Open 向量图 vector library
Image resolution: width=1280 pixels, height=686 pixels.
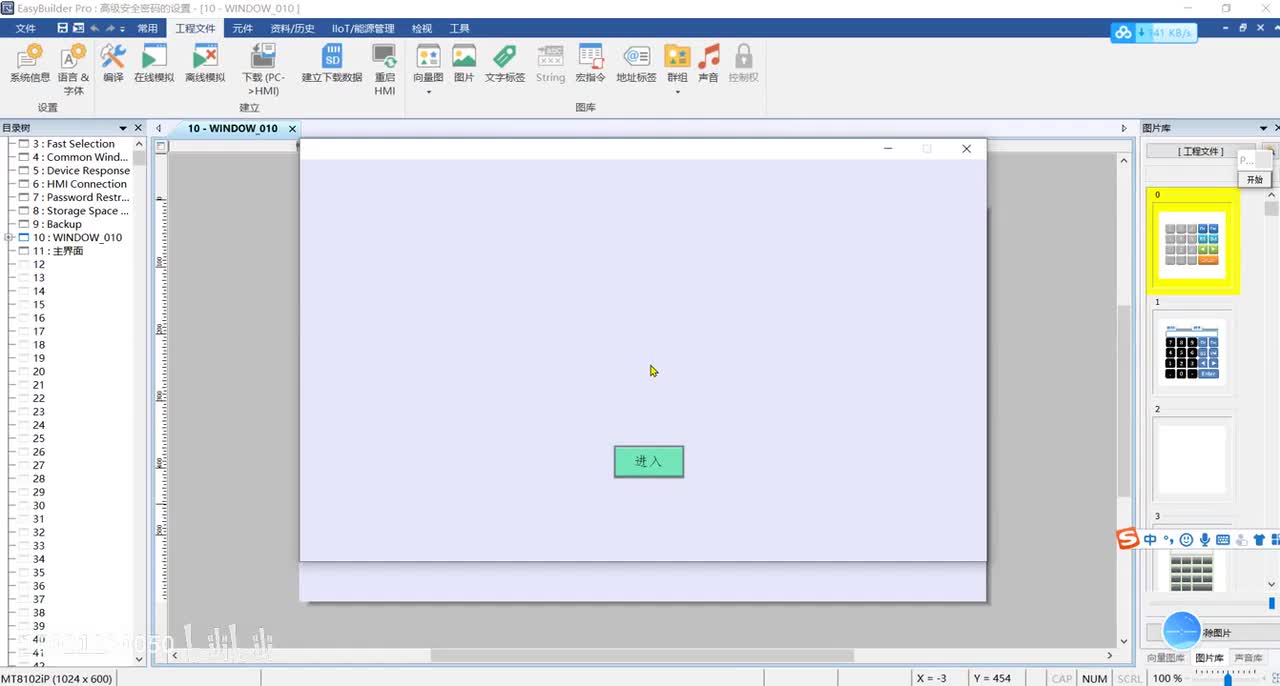(428, 64)
